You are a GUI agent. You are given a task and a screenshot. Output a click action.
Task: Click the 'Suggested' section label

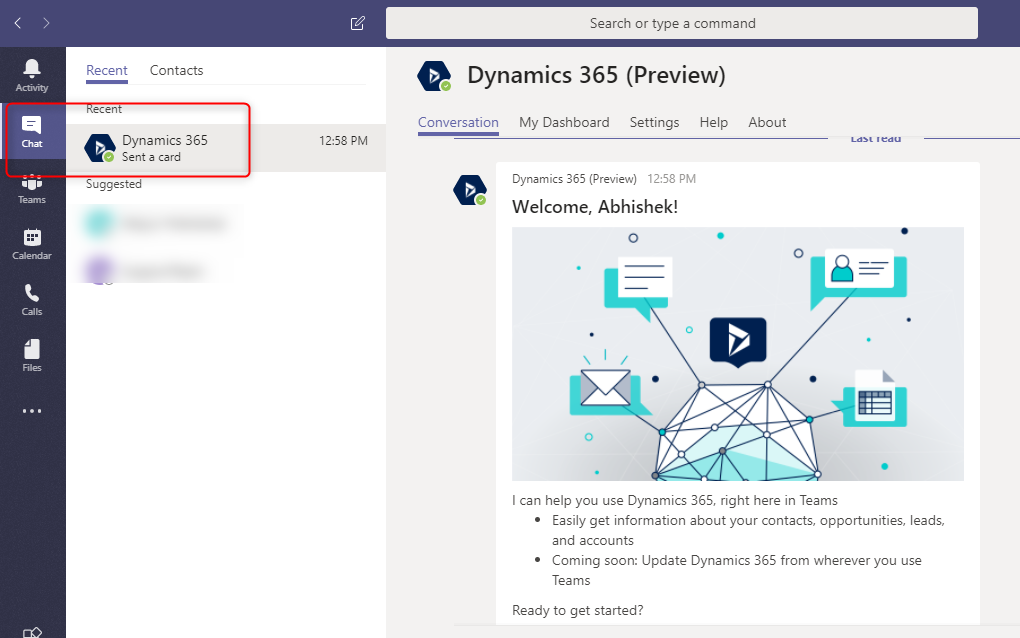tap(114, 184)
